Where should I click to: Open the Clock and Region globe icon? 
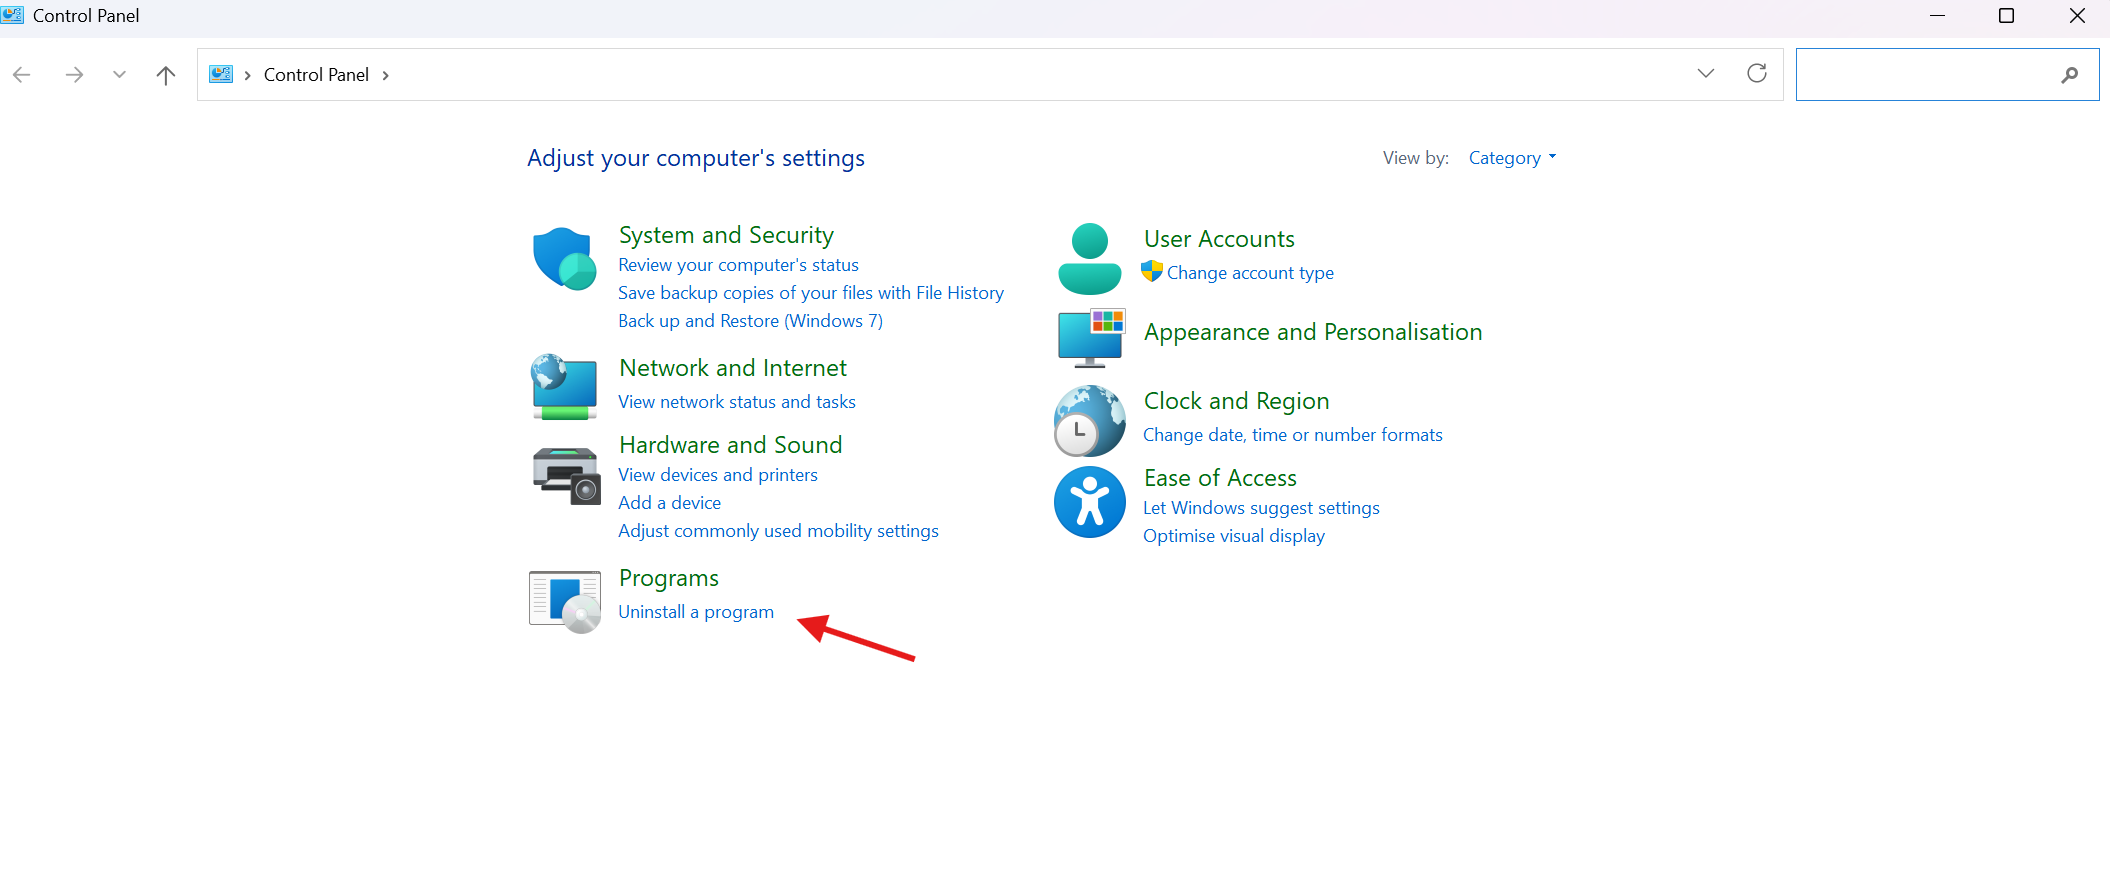1089,421
